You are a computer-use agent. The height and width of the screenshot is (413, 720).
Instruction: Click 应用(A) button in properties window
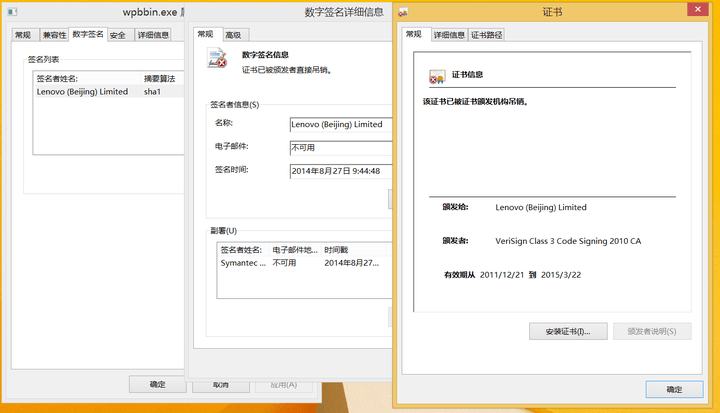(x=283, y=385)
